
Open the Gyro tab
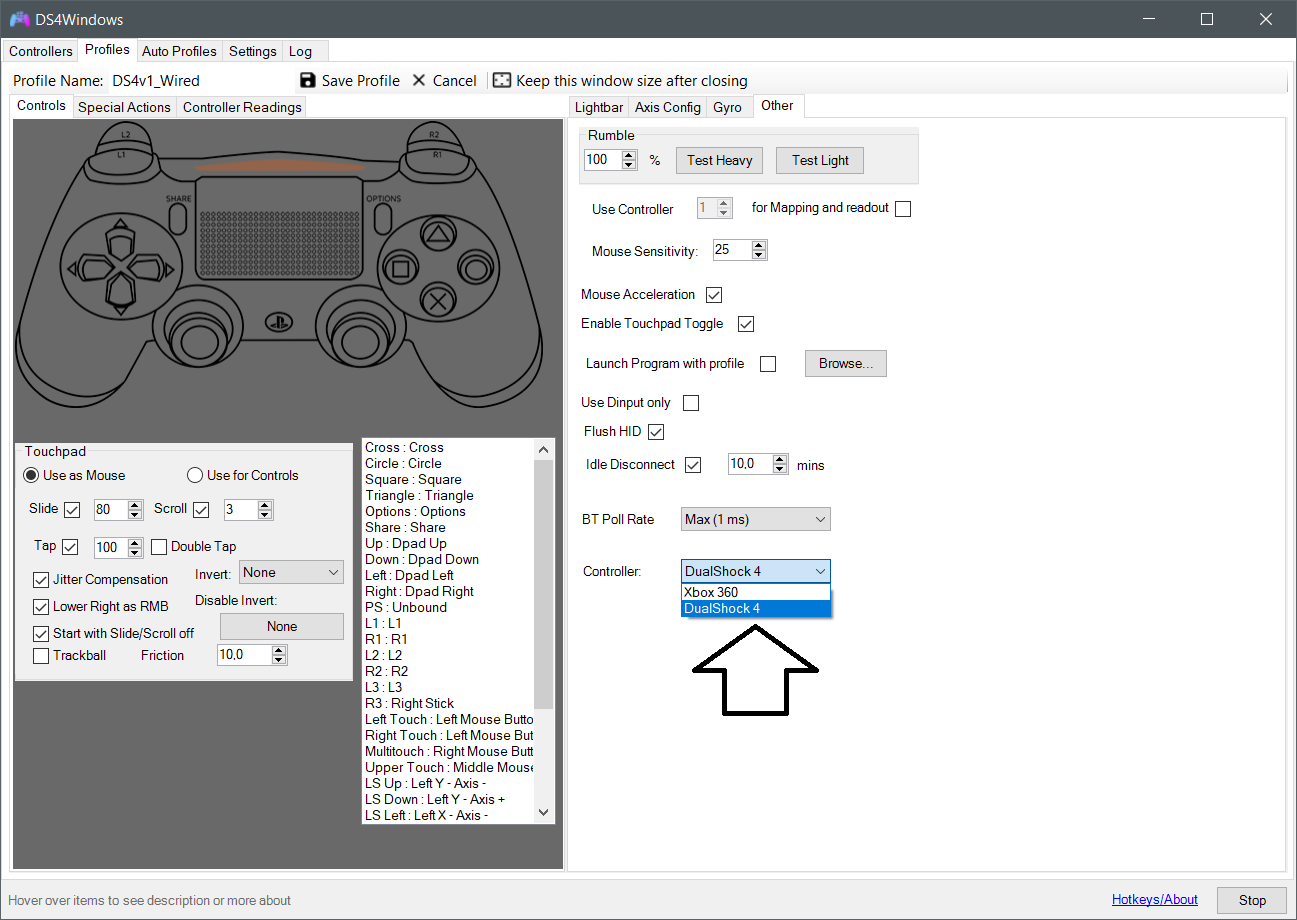727,107
